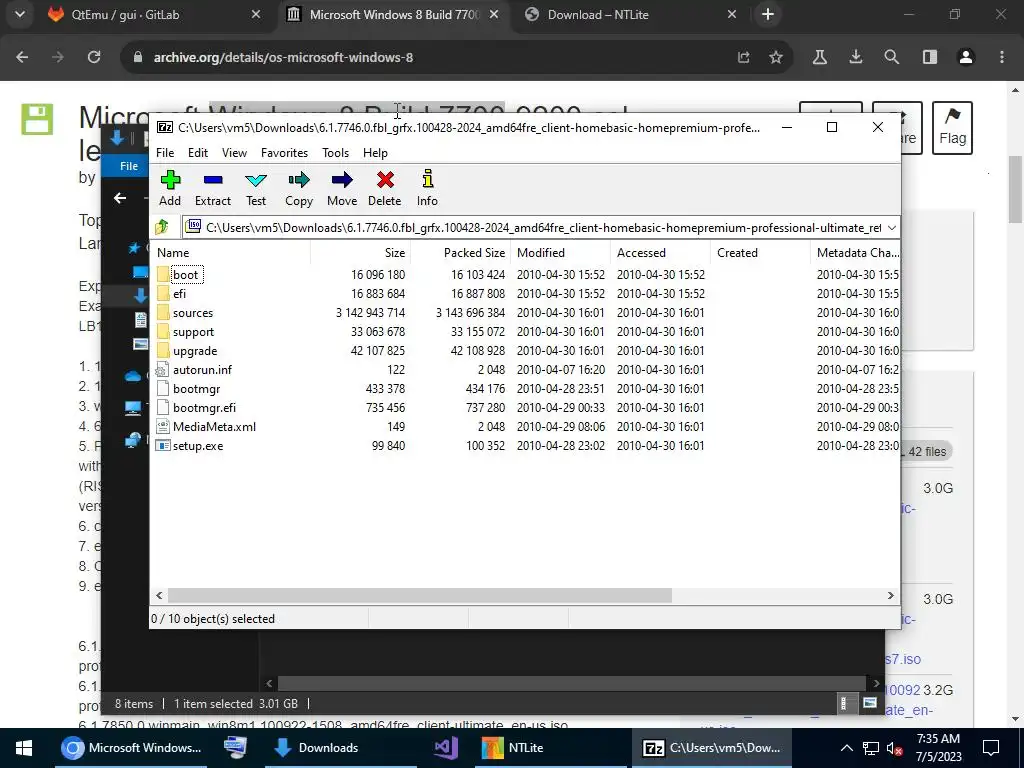Open 7-Zip View menu
The width and height of the screenshot is (1024, 768).
pos(234,153)
